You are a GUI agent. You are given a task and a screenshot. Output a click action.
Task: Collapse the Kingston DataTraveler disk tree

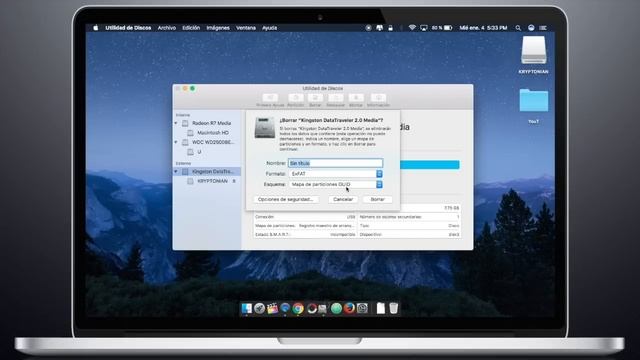[176, 171]
